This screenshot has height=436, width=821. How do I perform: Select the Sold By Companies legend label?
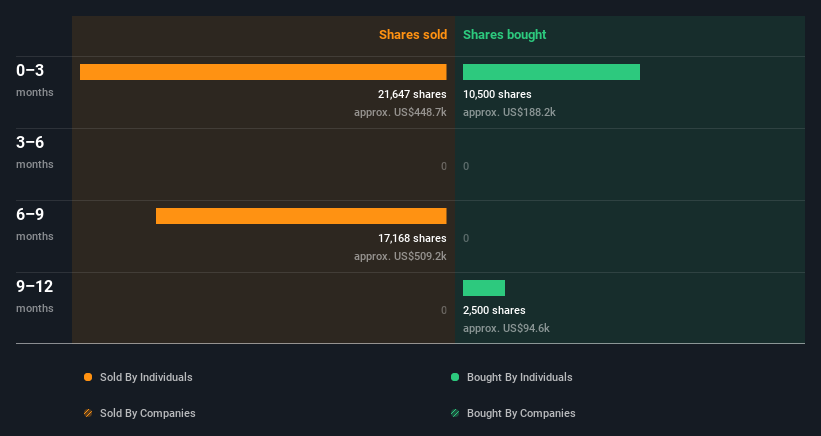[x=148, y=413]
